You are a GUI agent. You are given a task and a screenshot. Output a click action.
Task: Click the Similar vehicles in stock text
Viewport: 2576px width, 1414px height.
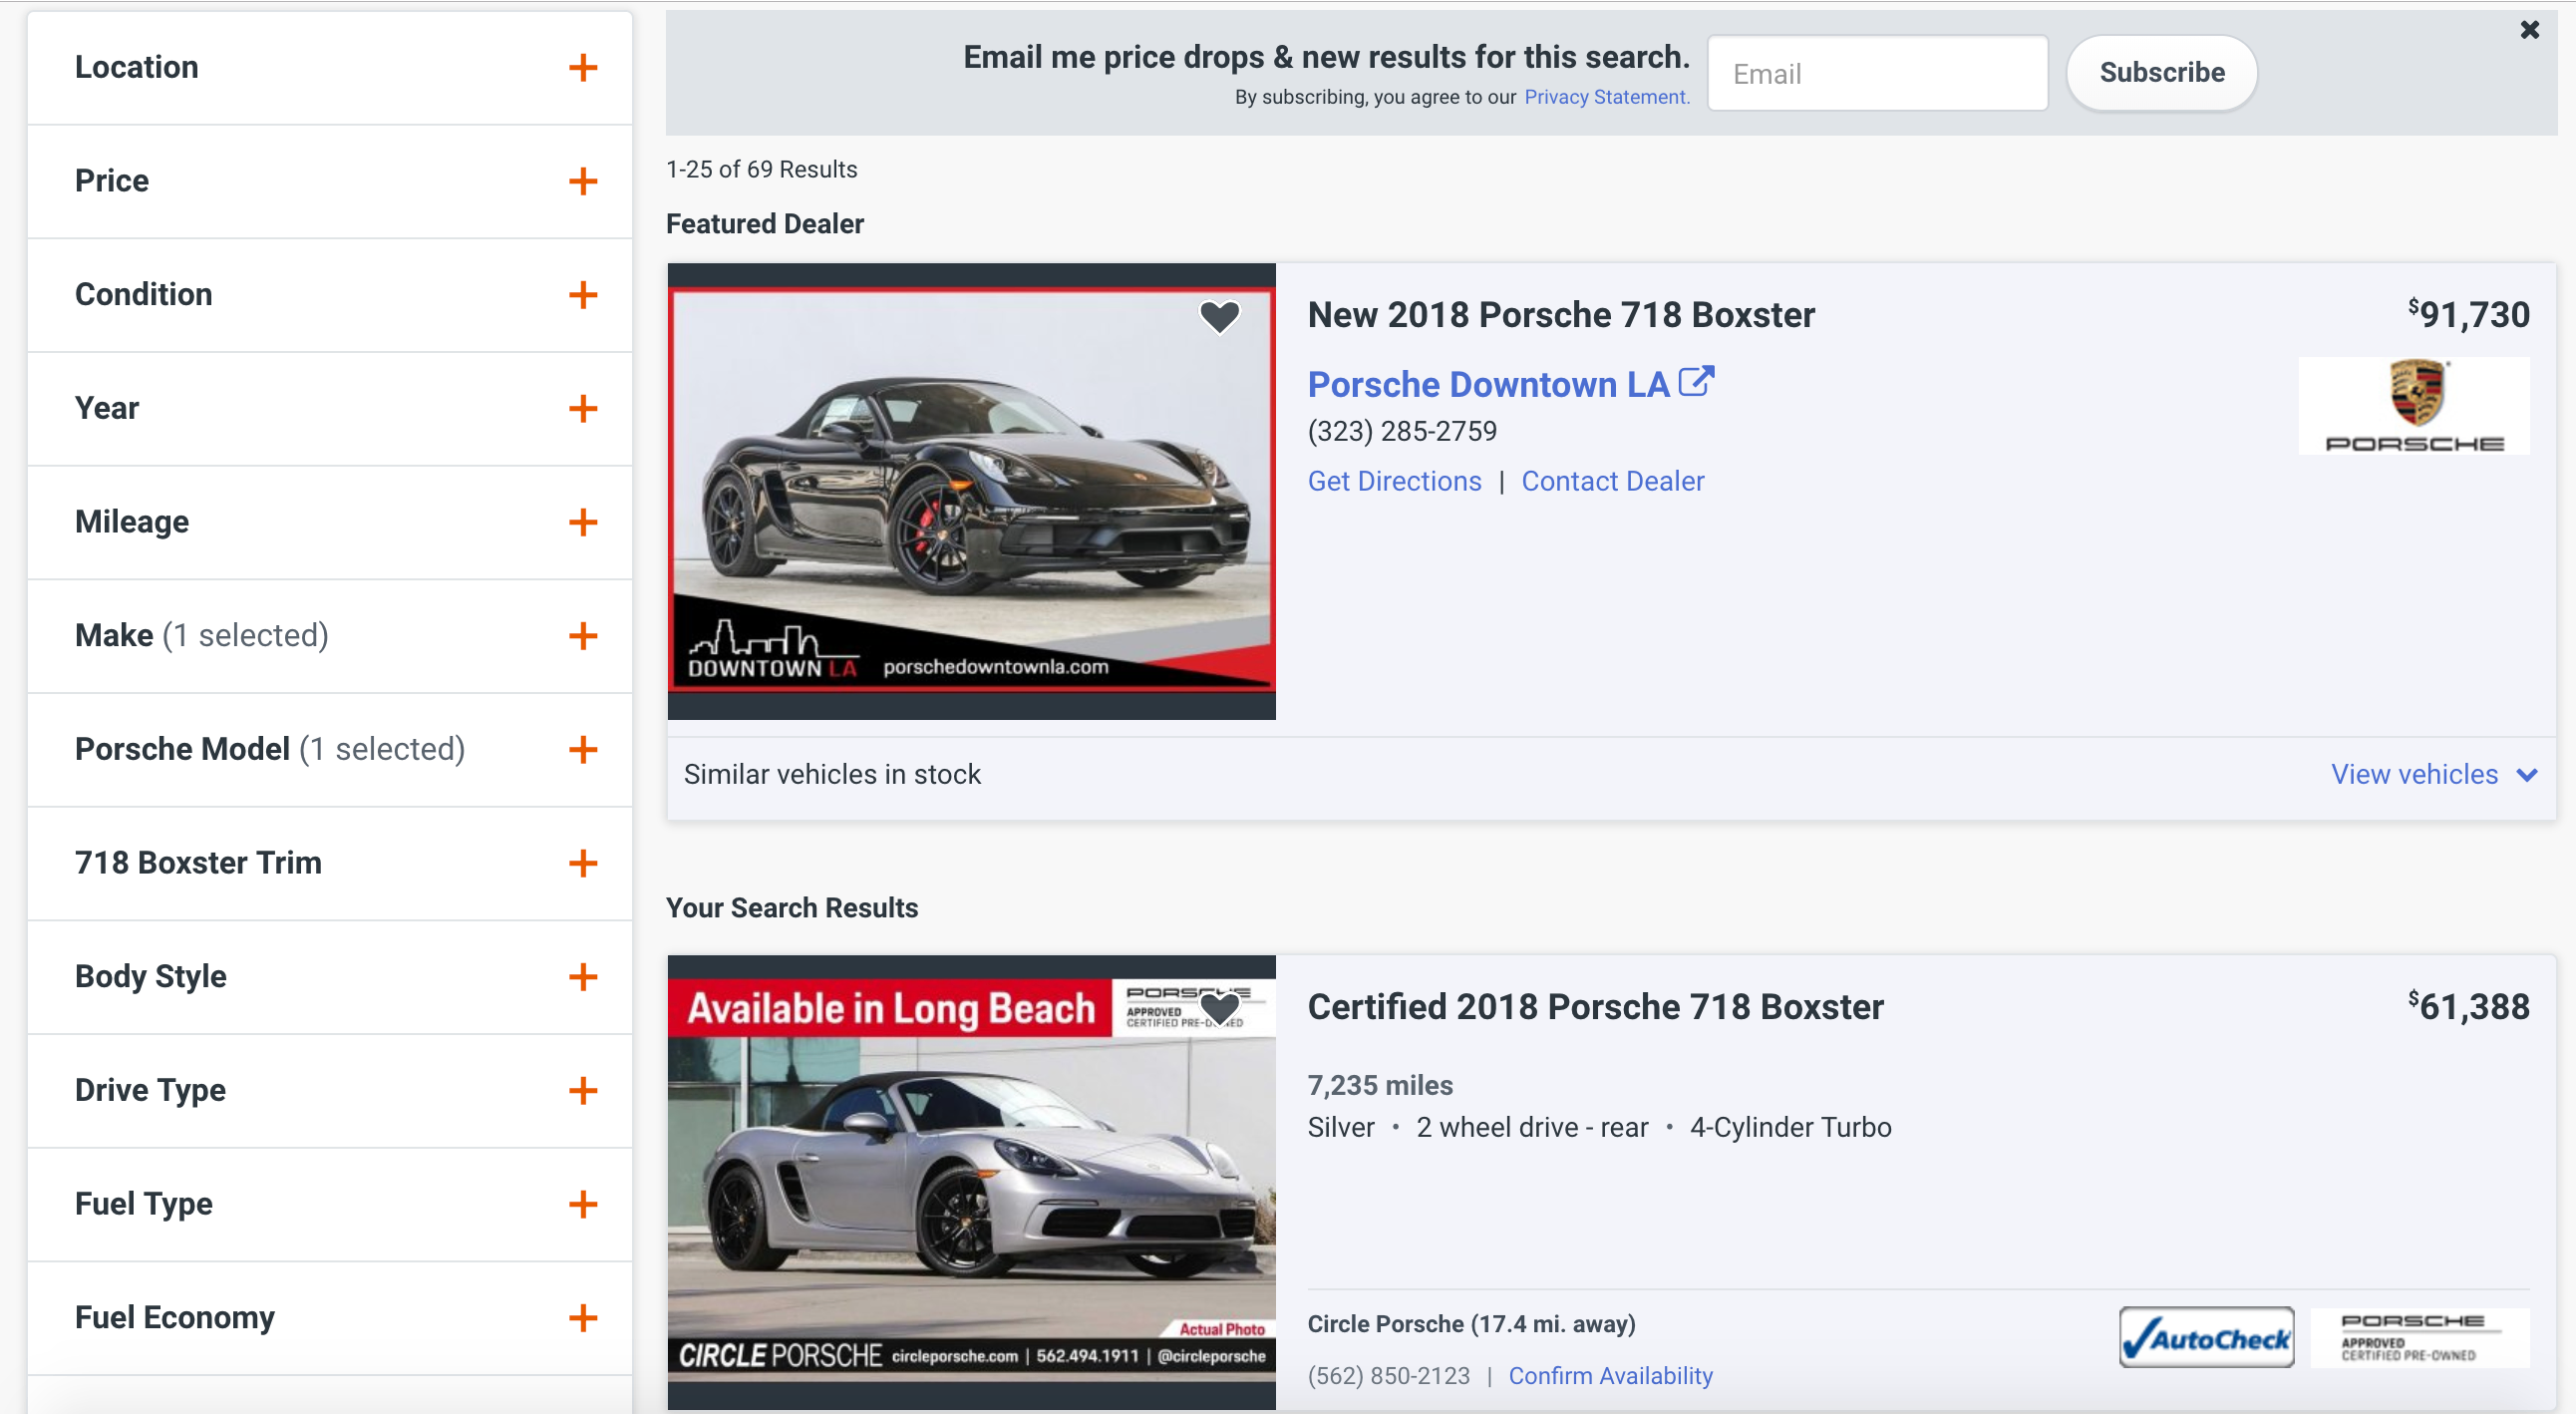(832, 775)
